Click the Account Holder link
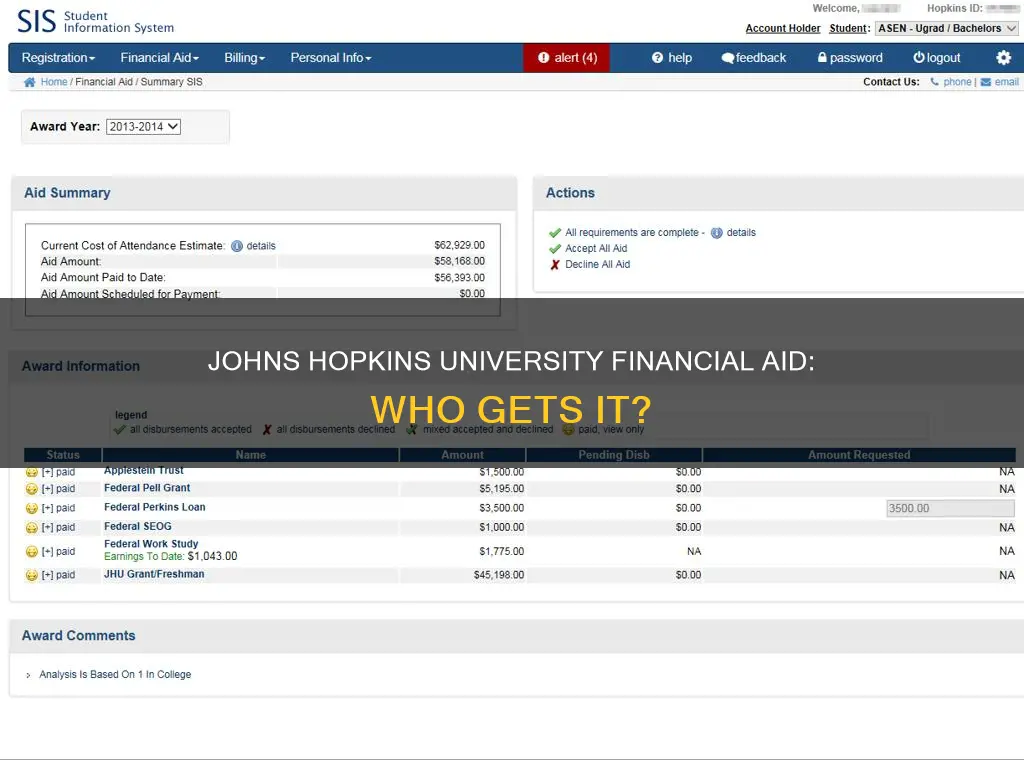Viewport: 1024px width, 760px height. [x=782, y=28]
